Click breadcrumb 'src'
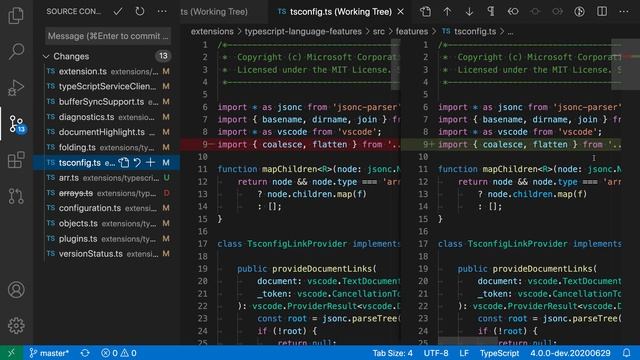This screenshot has height=360, width=640. pos(378,31)
